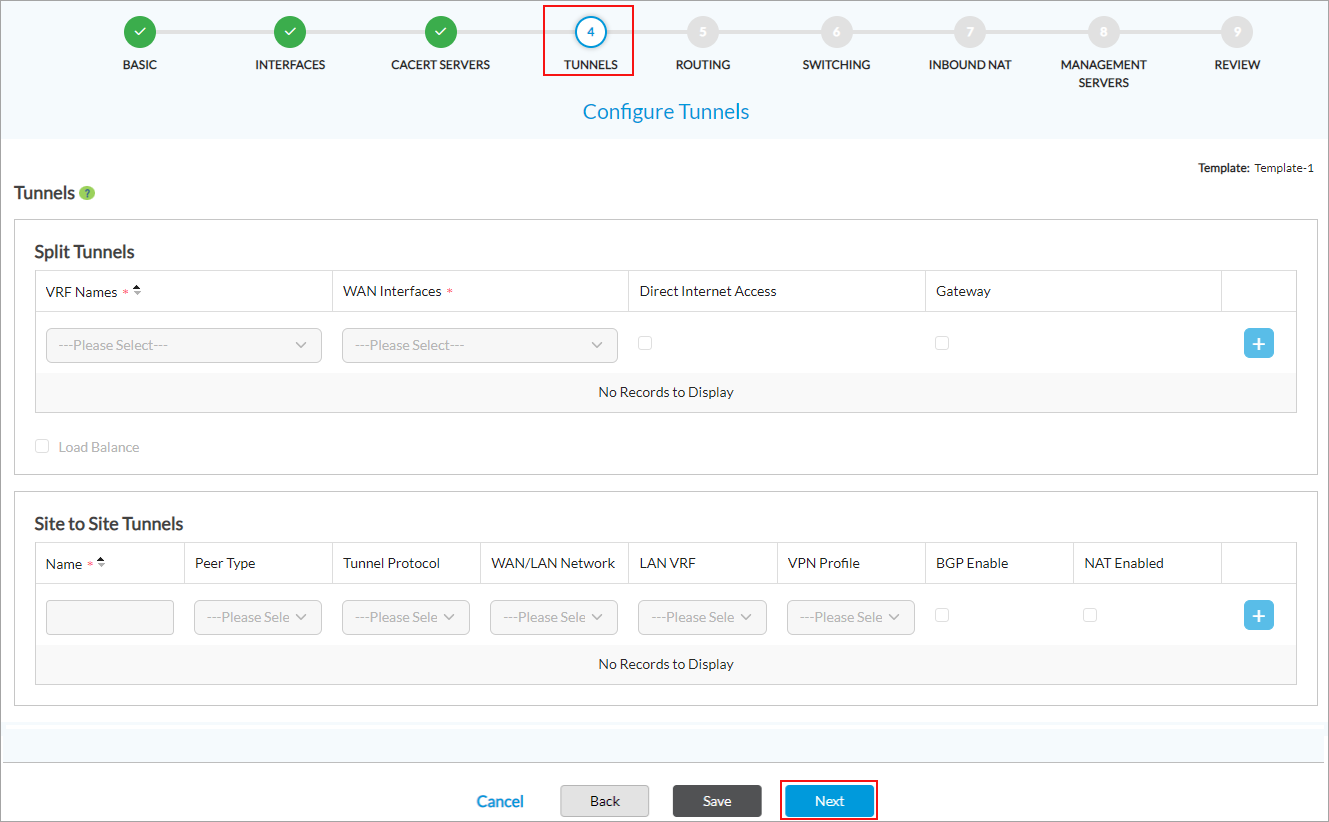Toggle the Load Balance checkbox
The width and height of the screenshot is (1329, 822).
[42, 446]
